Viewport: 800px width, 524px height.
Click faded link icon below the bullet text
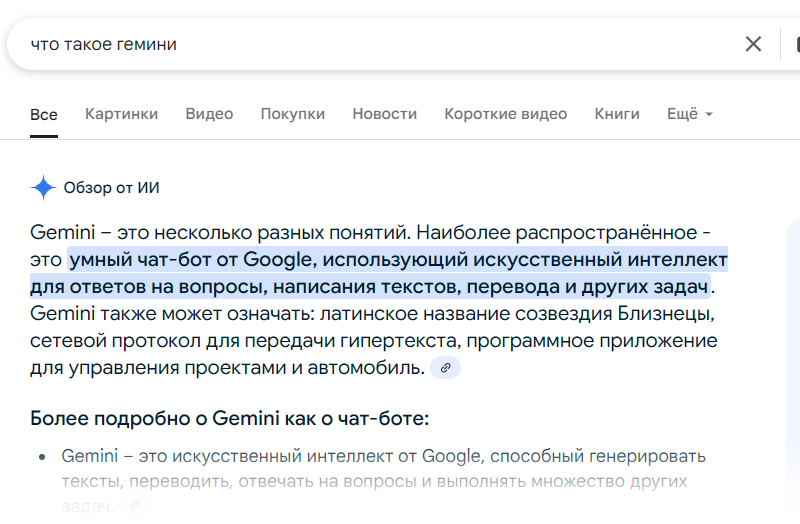pyautogui.click(x=136, y=505)
